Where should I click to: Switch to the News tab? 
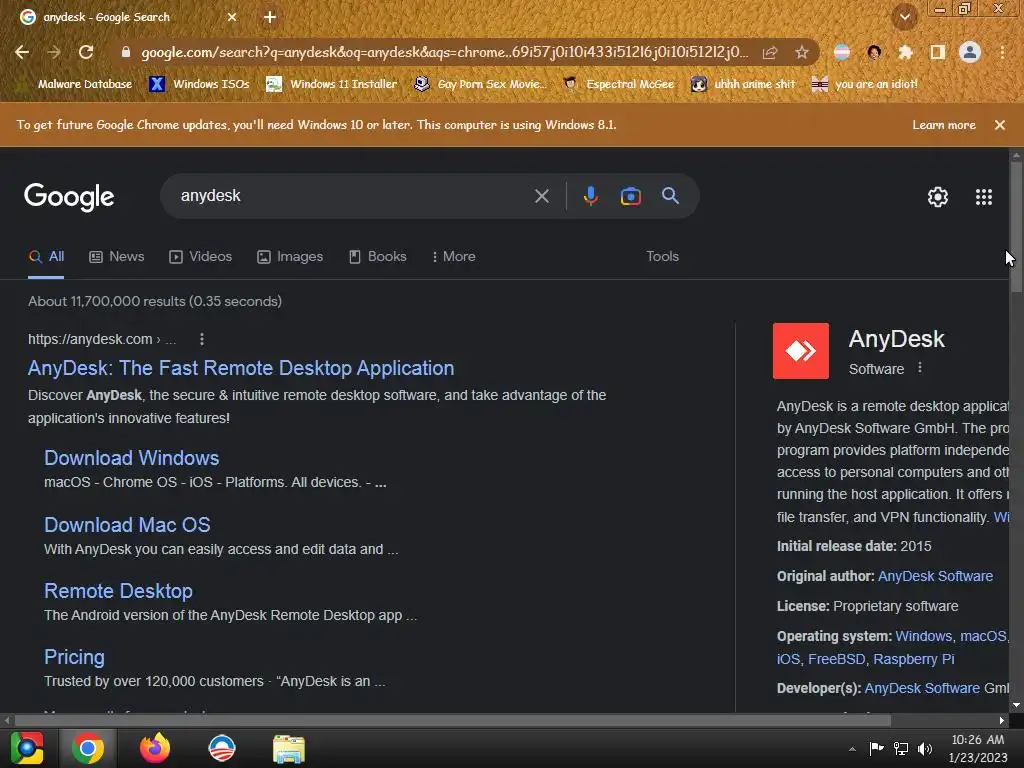tap(117, 257)
